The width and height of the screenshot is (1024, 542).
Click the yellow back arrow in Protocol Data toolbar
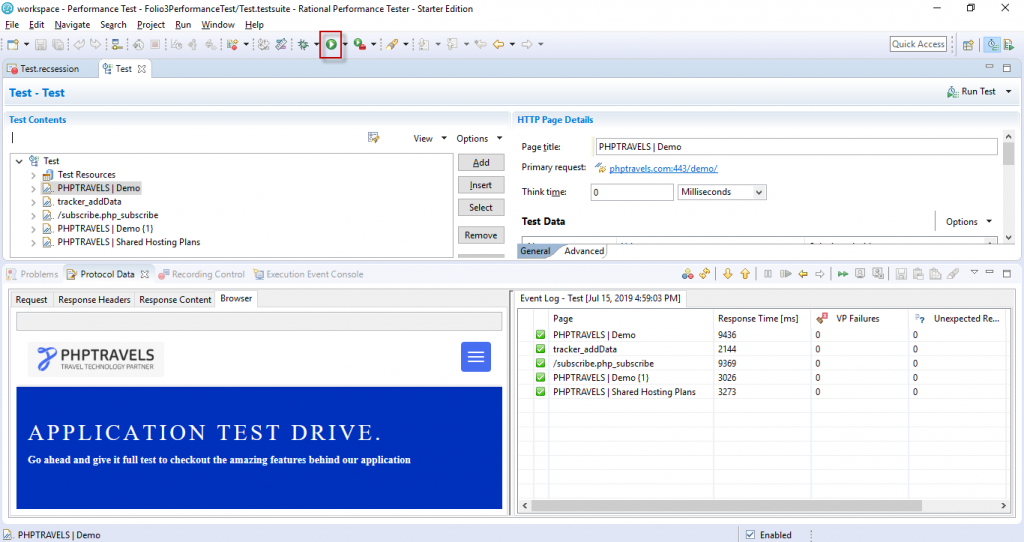803,274
